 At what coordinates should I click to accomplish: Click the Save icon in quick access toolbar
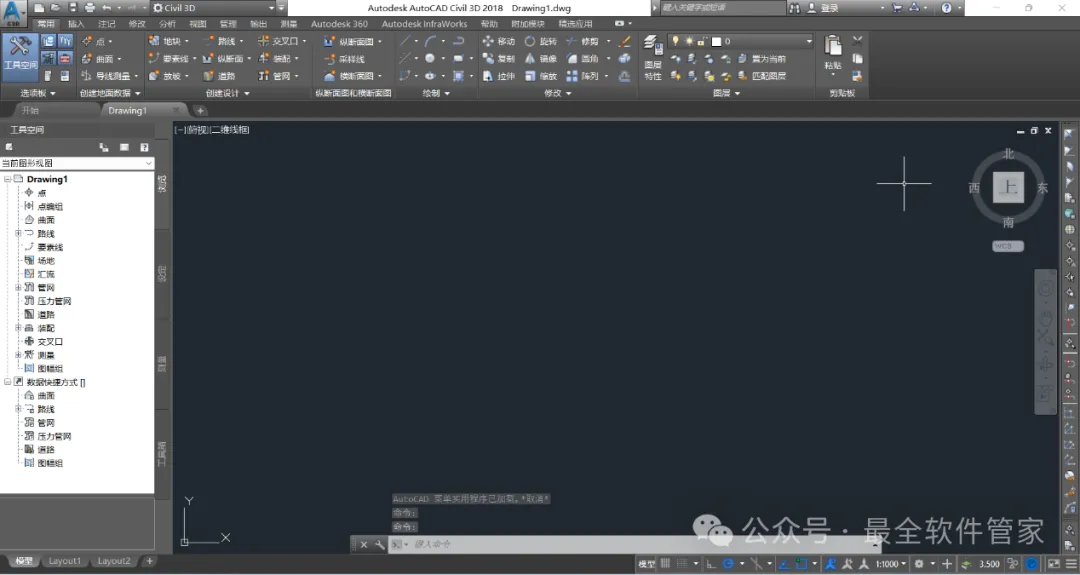(x=72, y=8)
